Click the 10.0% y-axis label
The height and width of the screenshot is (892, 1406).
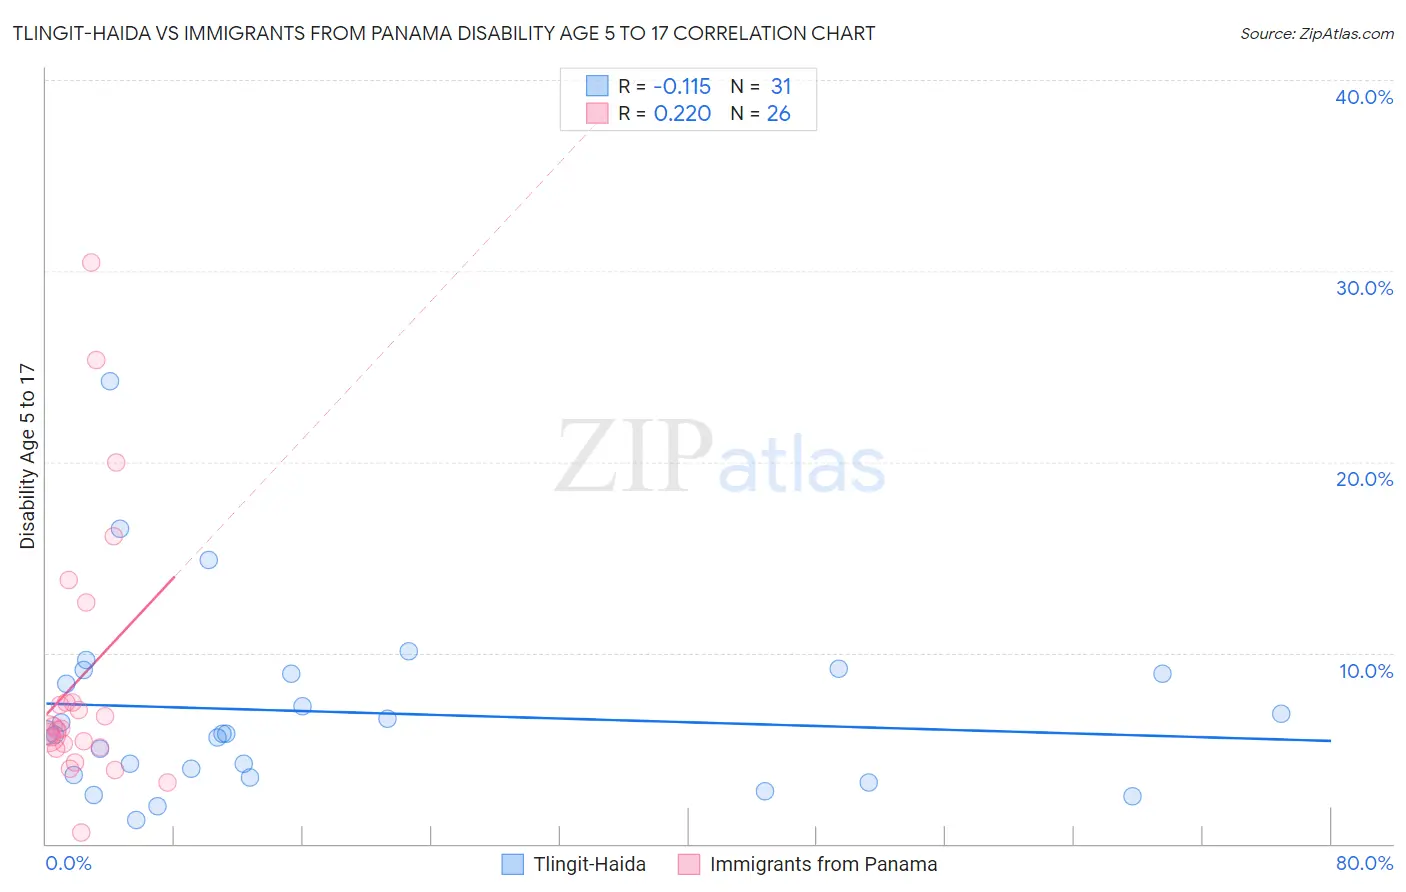[1366, 671]
